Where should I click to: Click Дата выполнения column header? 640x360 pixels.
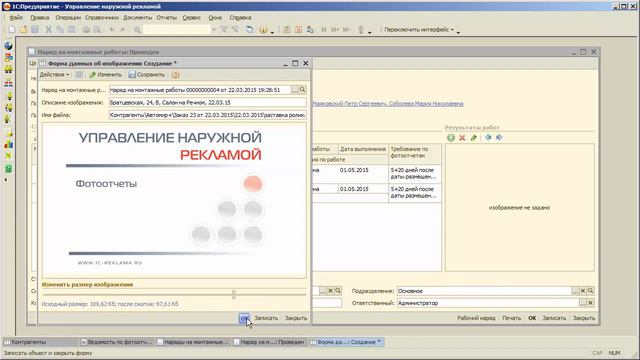pyautogui.click(x=363, y=149)
